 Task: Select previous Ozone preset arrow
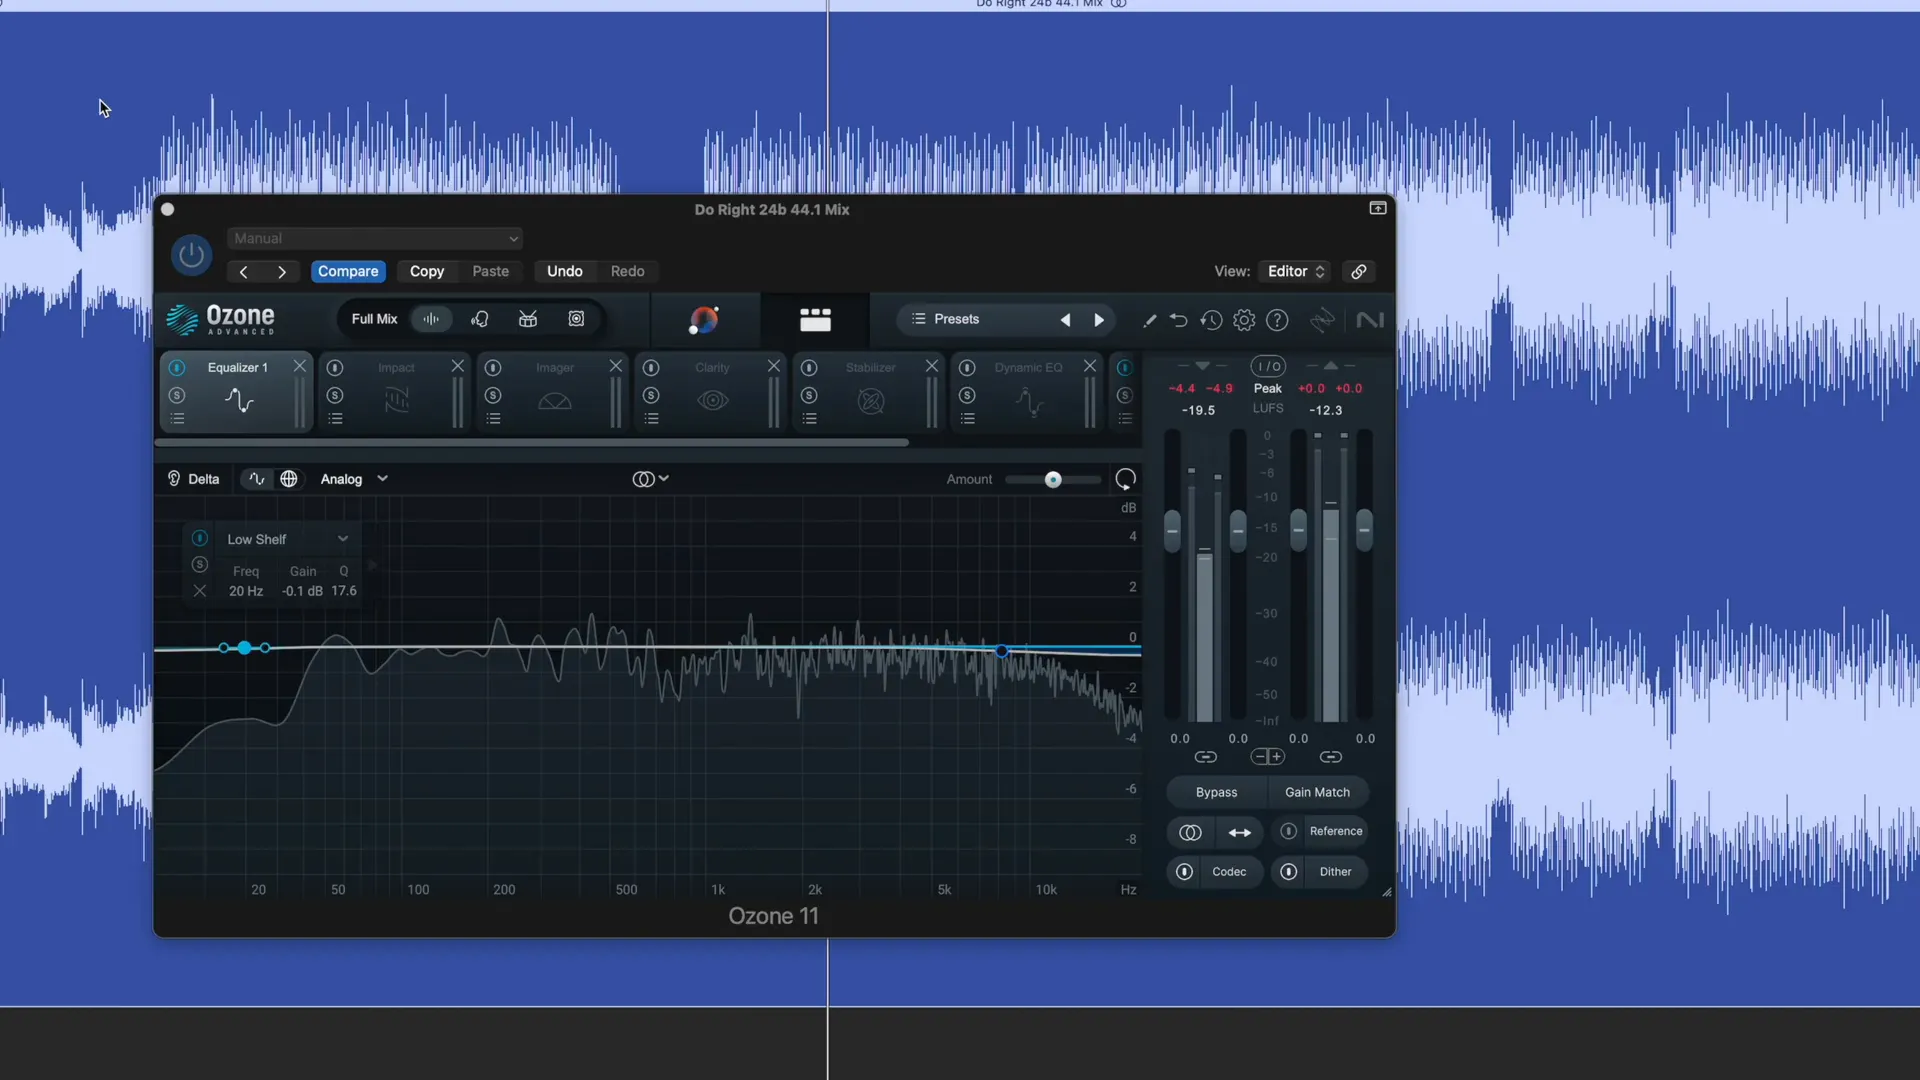pyautogui.click(x=1065, y=320)
